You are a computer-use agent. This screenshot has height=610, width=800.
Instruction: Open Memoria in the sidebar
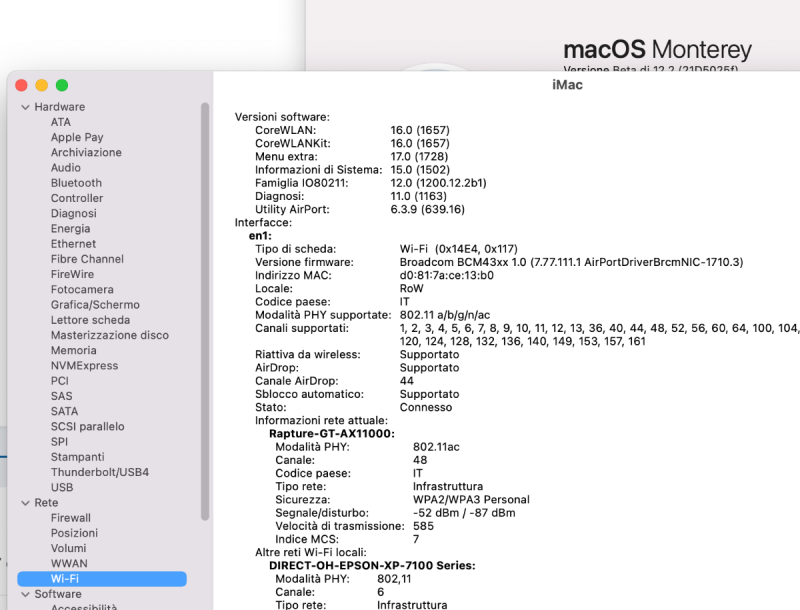point(73,350)
